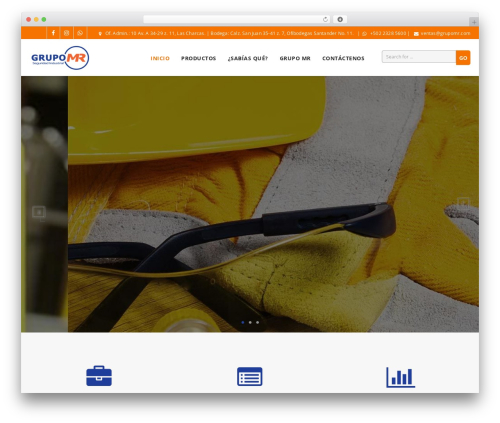
Task: Minimize the browser window with yellow button
Action: tap(36, 19)
